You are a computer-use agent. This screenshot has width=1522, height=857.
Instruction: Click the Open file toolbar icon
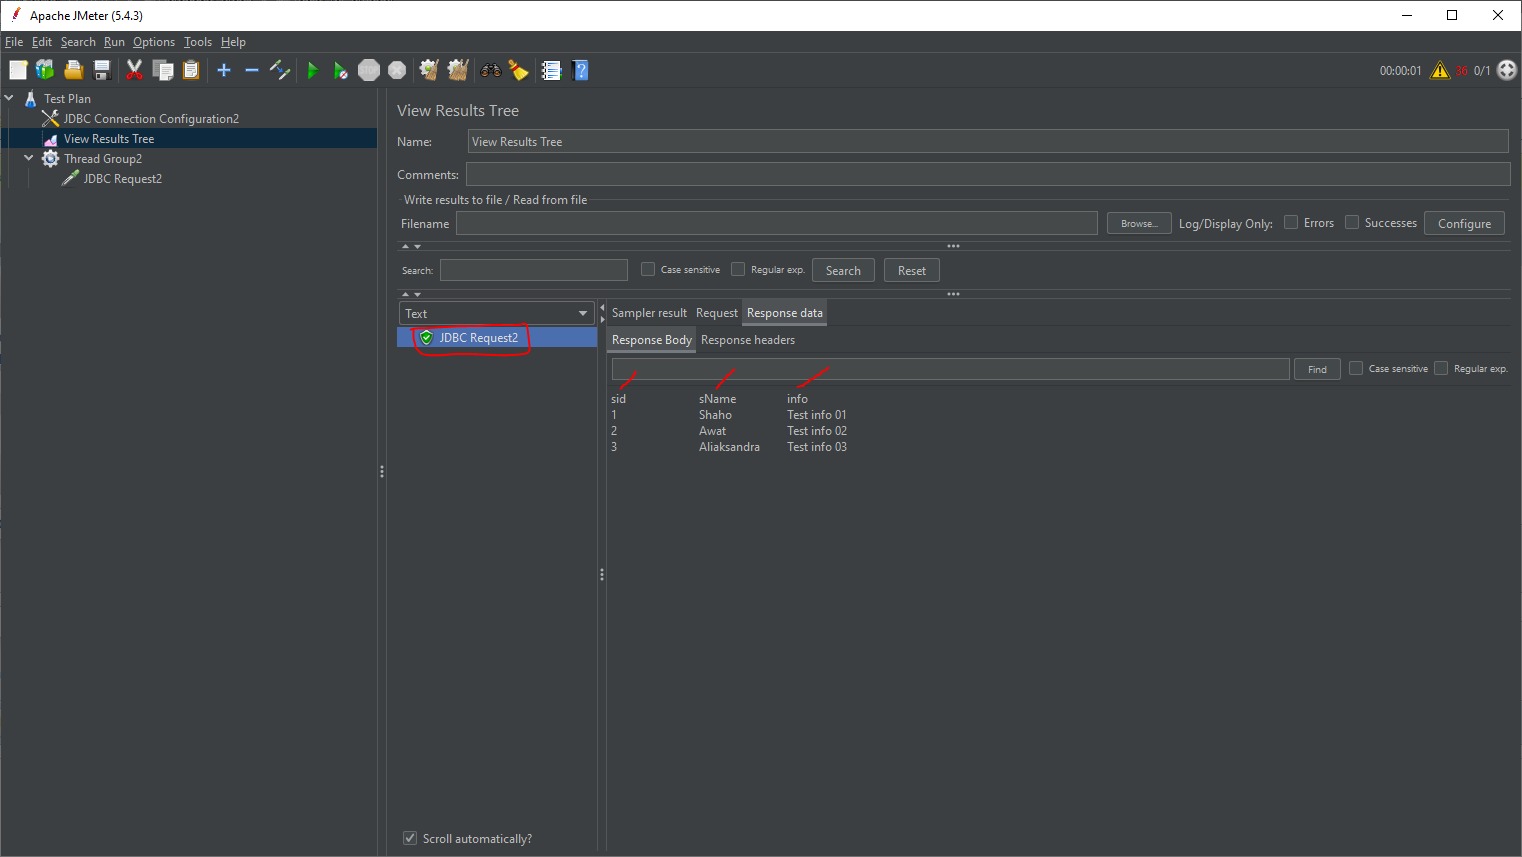tap(73, 70)
